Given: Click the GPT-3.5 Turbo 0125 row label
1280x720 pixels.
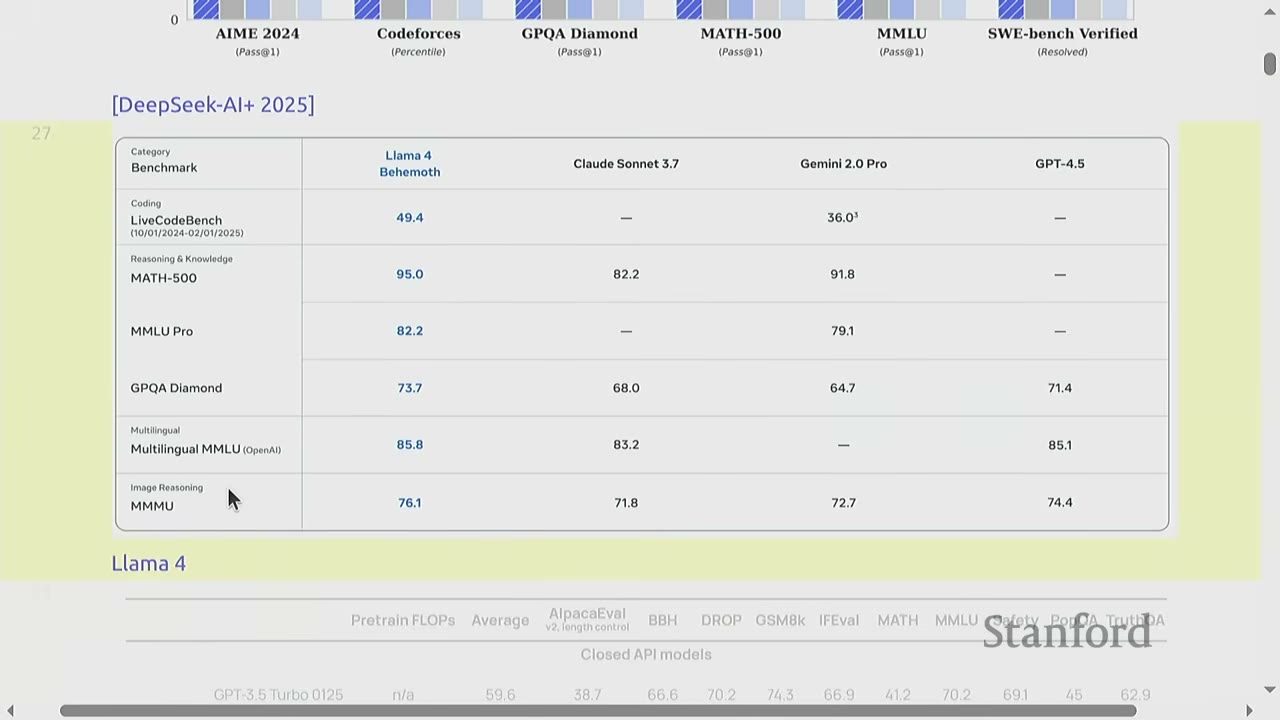Looking at the screenshot, I should (278, 694).
